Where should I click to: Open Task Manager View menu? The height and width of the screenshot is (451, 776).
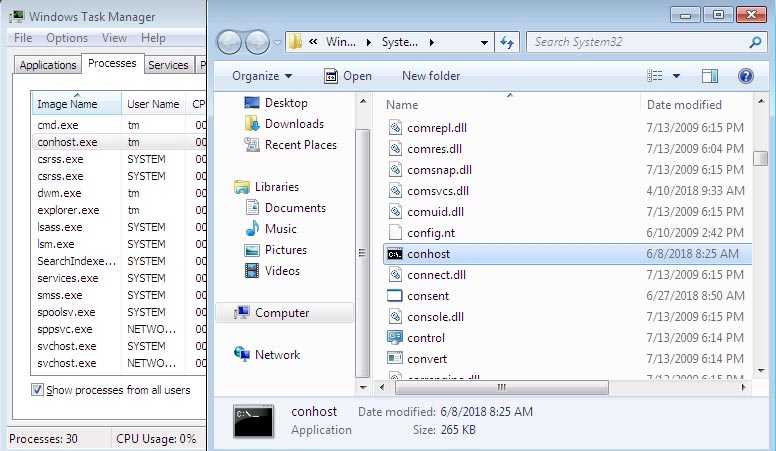pos(114,38)
